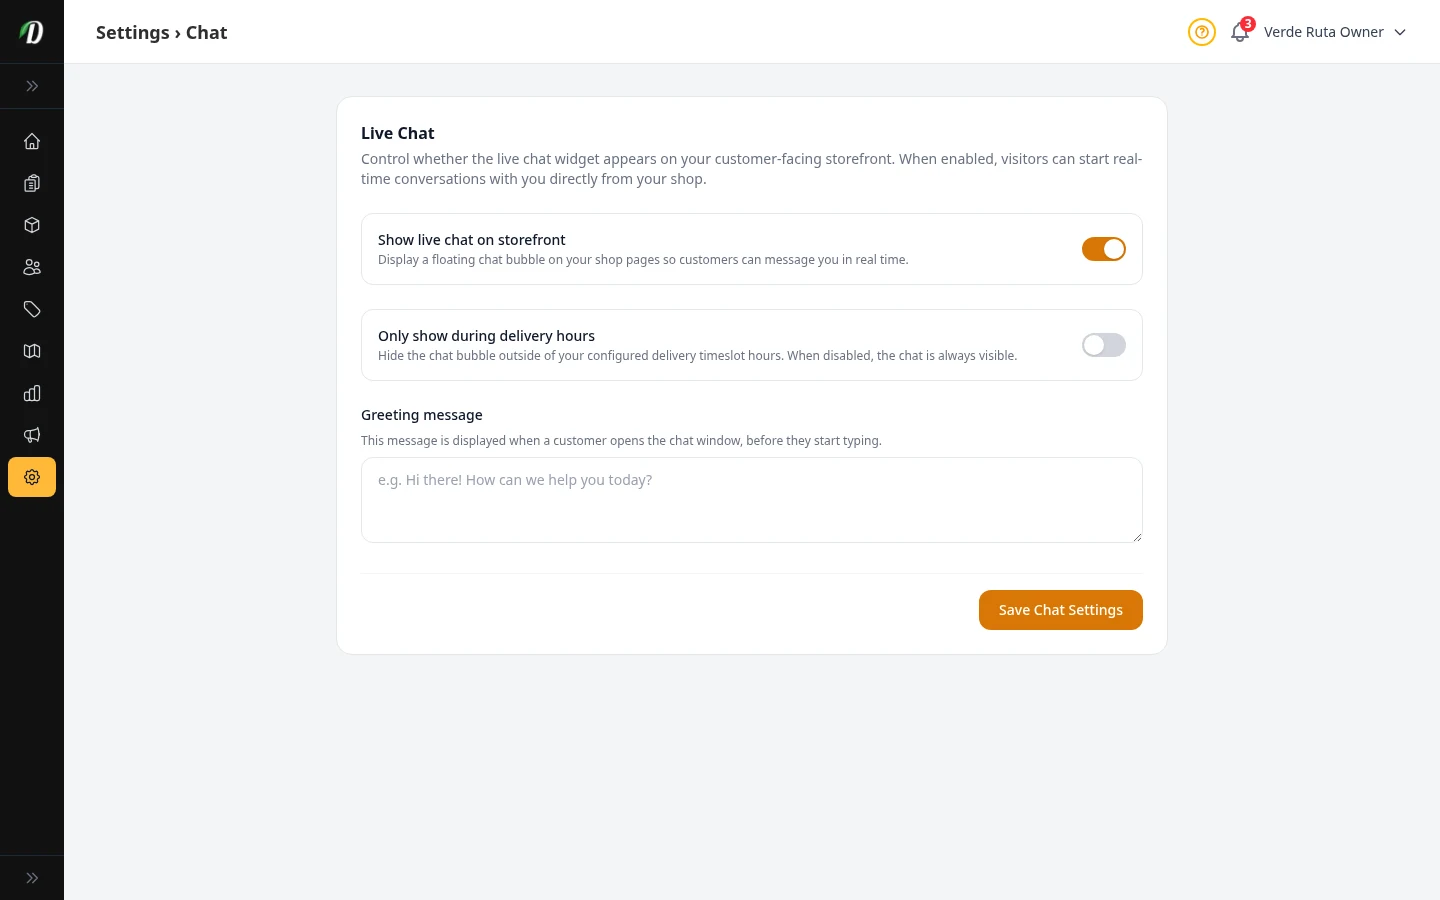Click the Settings breadcrumb link
Viewport: 1440px width, 900px height.
[132, 32]
